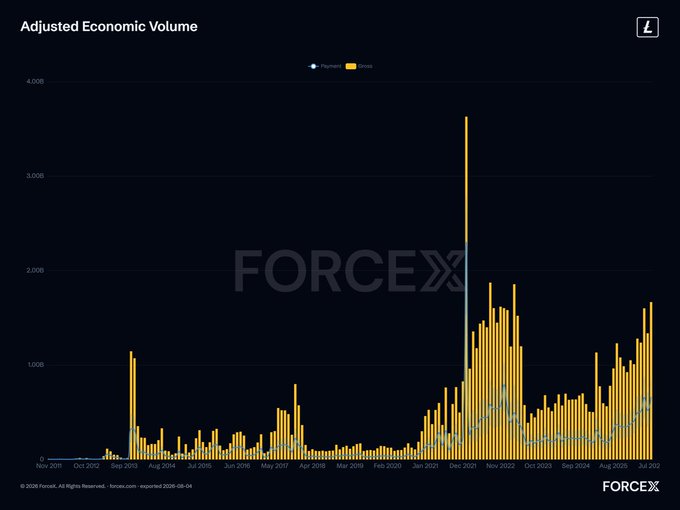Click the Sep 2013 x-axis label

pyautogui.click(x=124, y=466)
